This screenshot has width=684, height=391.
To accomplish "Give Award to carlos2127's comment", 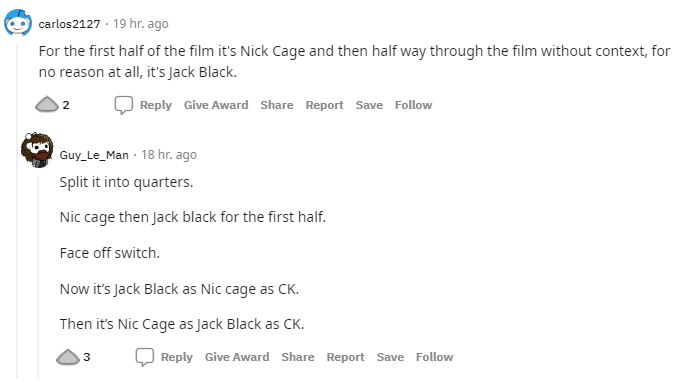I will [x=216, y=105].
